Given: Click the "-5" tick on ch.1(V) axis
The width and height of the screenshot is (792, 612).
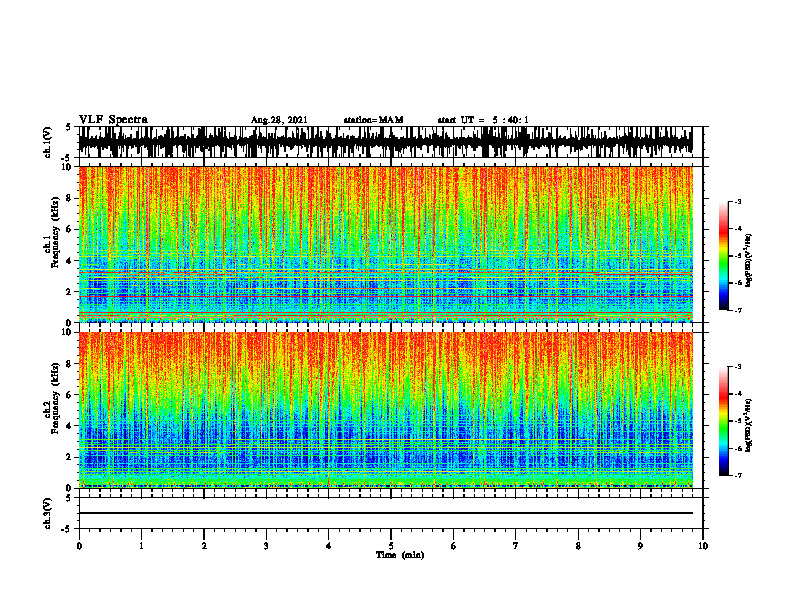Looking at the screenshot, I should point(67,158).
